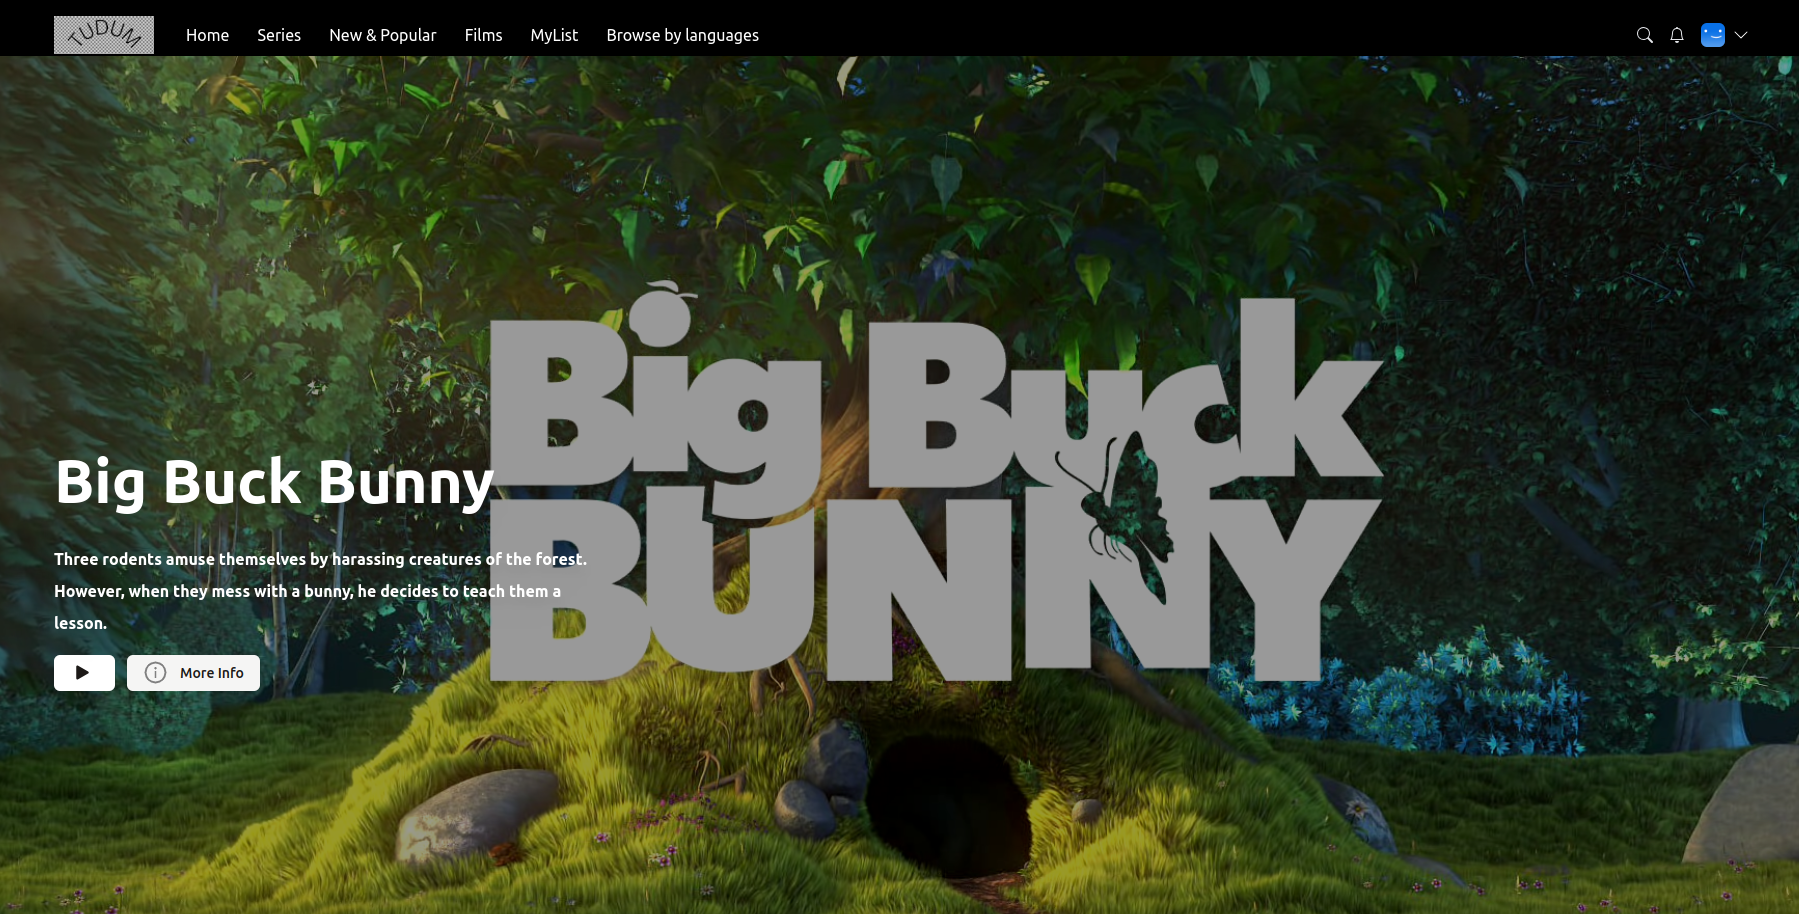Screen dimensions: 1799x914
Task: Click the Big Buck Bunny title heading
Action: pyautogui.click(x=275, y=483)
